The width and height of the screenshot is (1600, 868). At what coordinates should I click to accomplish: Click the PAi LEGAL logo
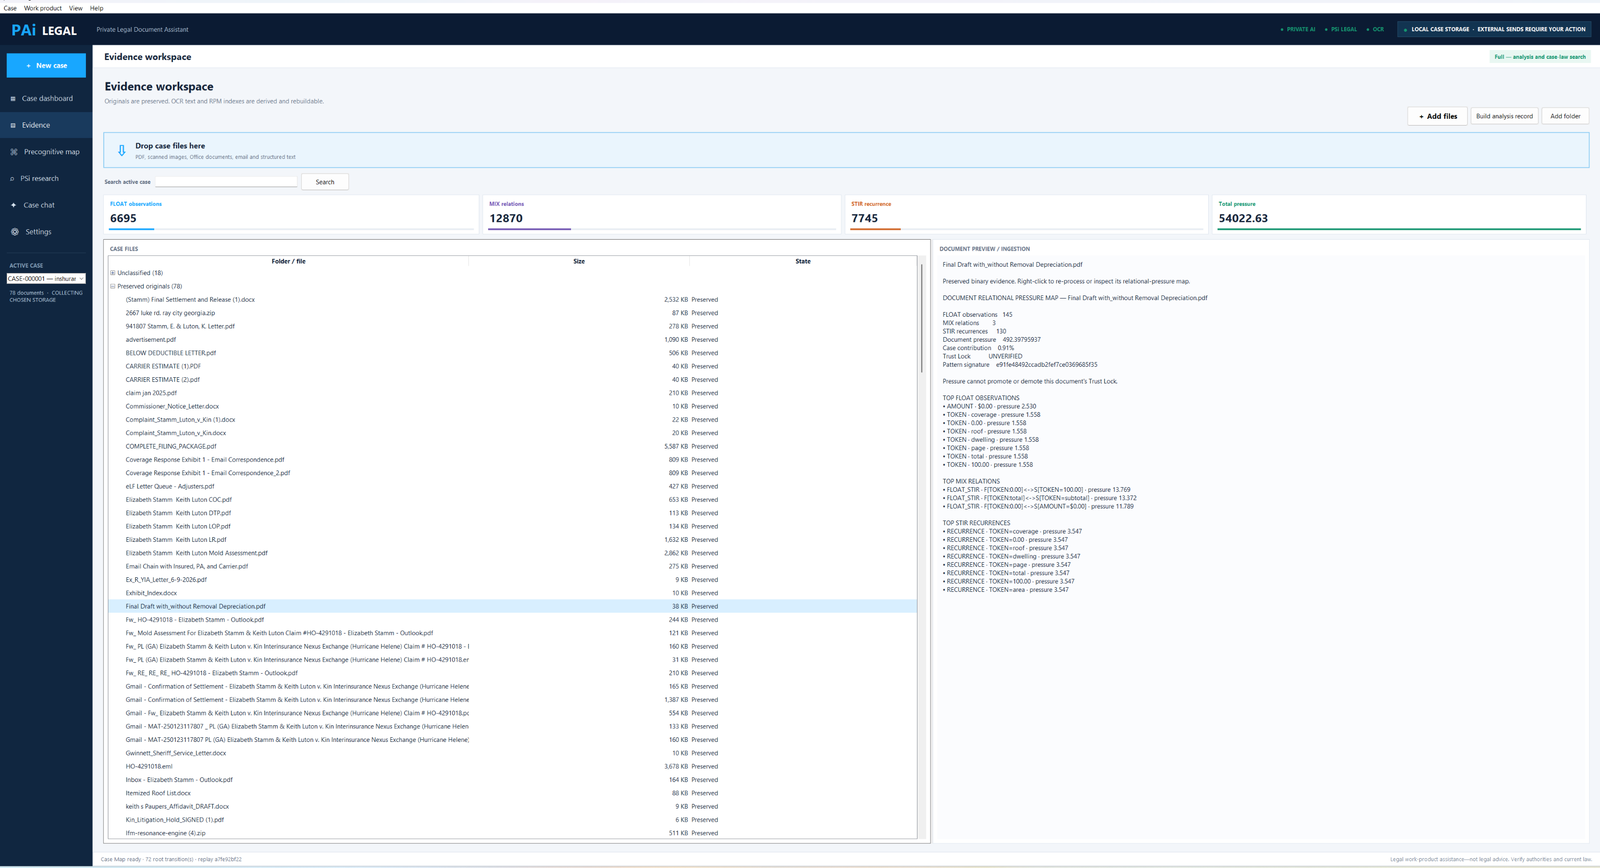tap(44, 30)
